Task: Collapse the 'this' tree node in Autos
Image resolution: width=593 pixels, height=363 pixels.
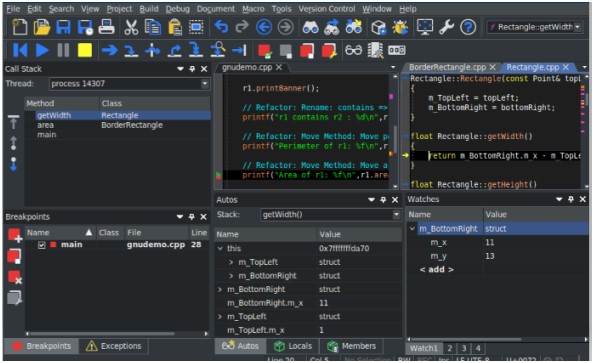Action: point(220,248)
